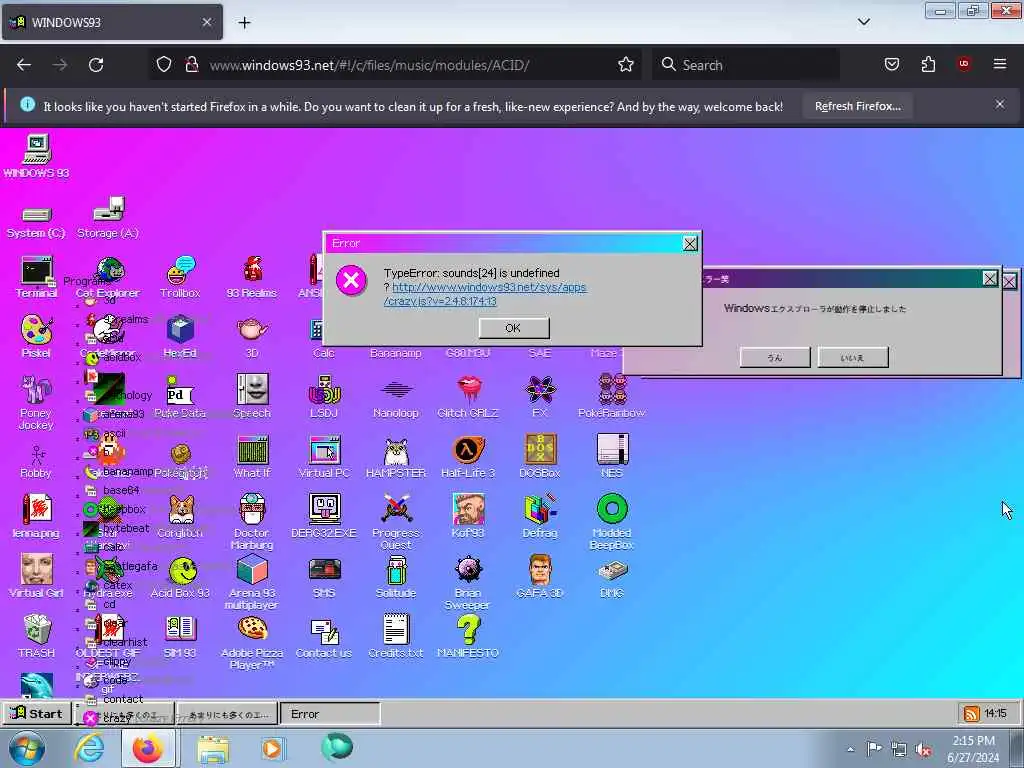This screenshot has width=1024, height=768.
Task: Launch Acid Box 93 smiley icon
Action: (183, 571)
